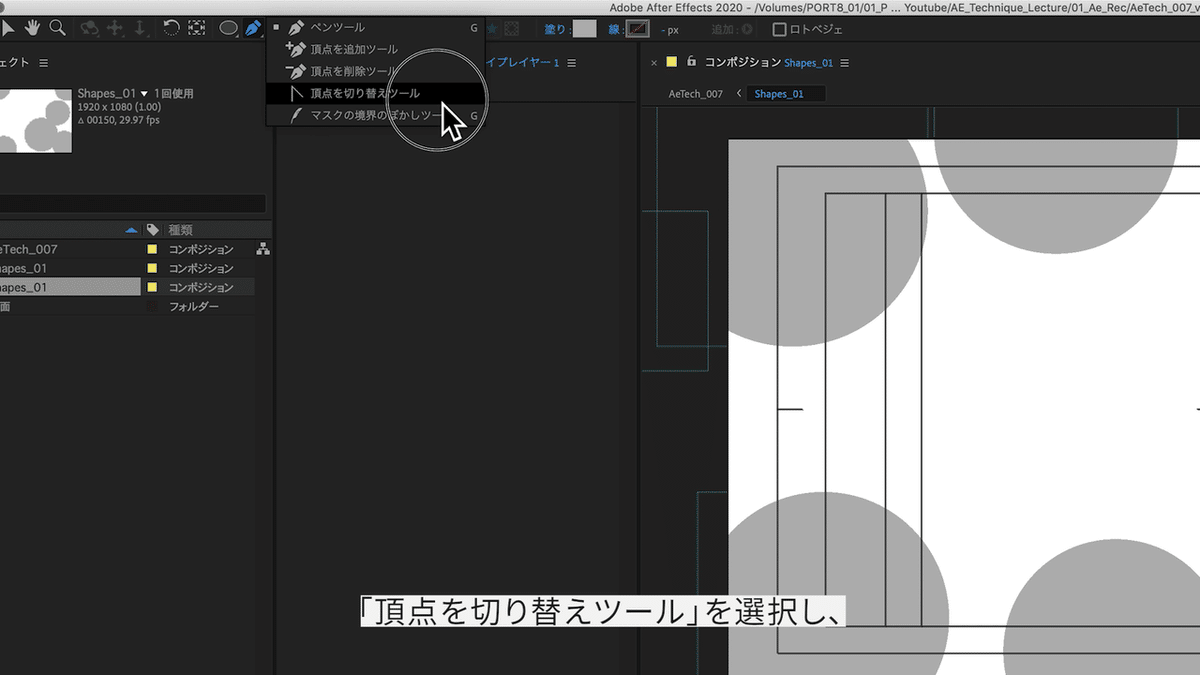Open the Shapes_01 composition name dropdown in viewer header
The image size is (1200, 675).
pos(808,63)
